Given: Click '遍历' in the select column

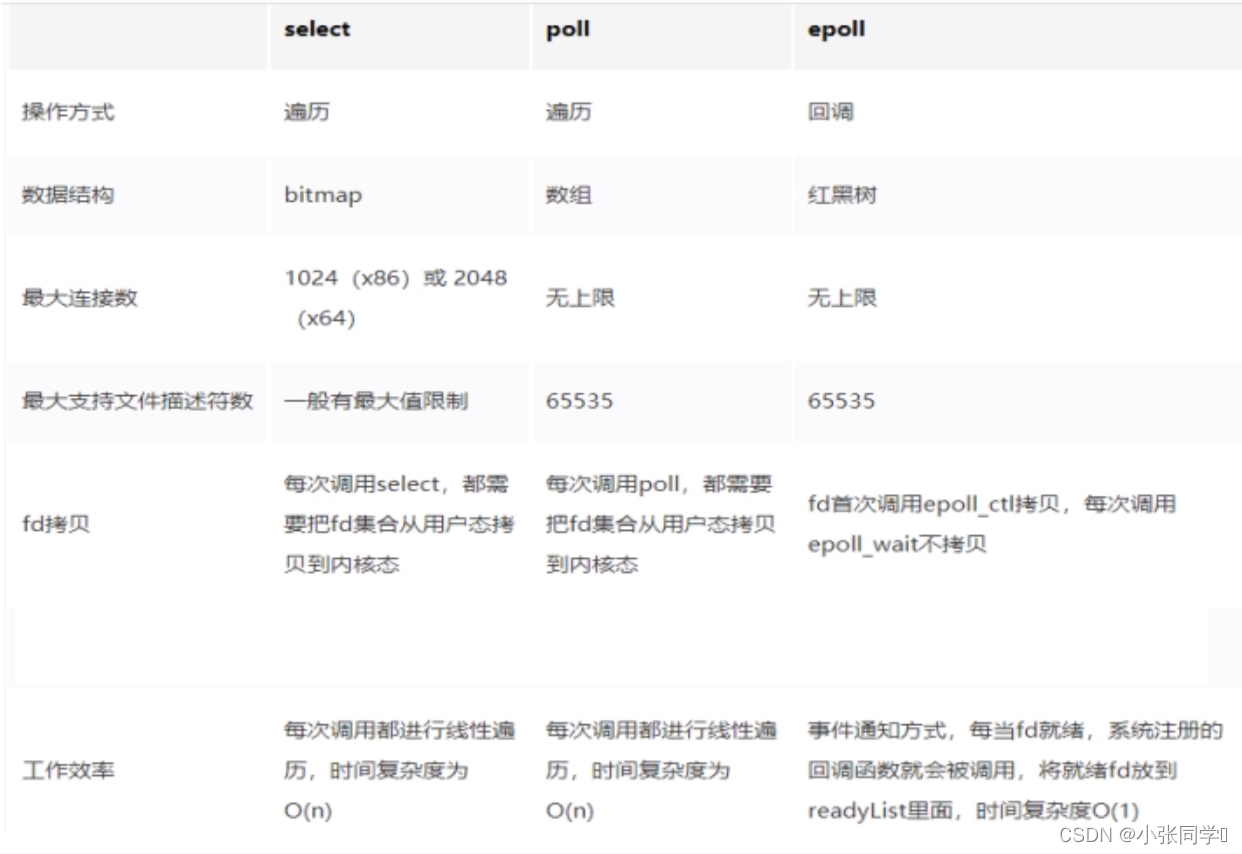Looking at the screenshot, I should coord(307,112).
